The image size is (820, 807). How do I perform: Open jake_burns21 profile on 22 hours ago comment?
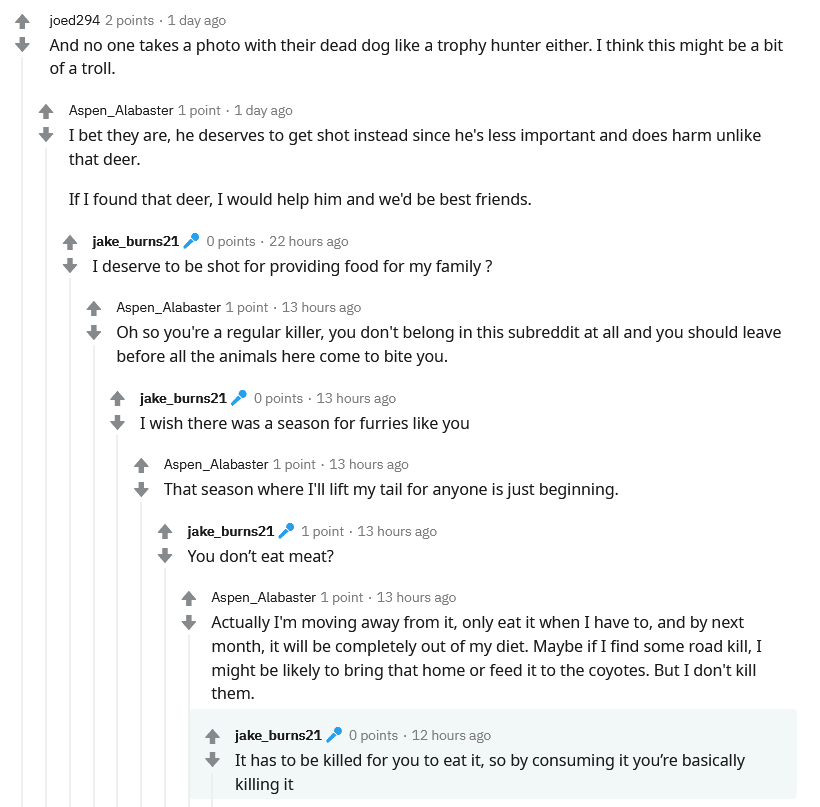[x=135, y=241]
